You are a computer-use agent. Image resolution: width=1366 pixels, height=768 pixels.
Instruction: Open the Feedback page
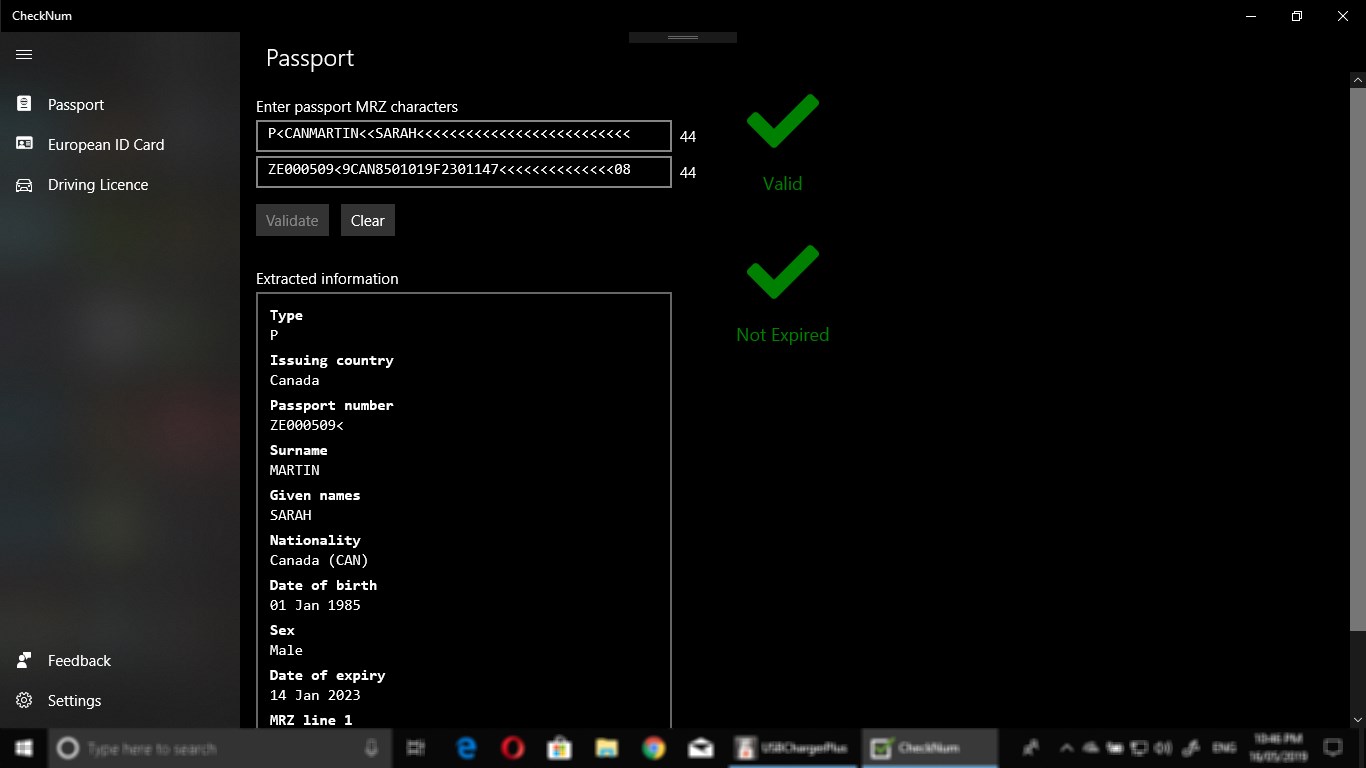click(x=120, y=660)
